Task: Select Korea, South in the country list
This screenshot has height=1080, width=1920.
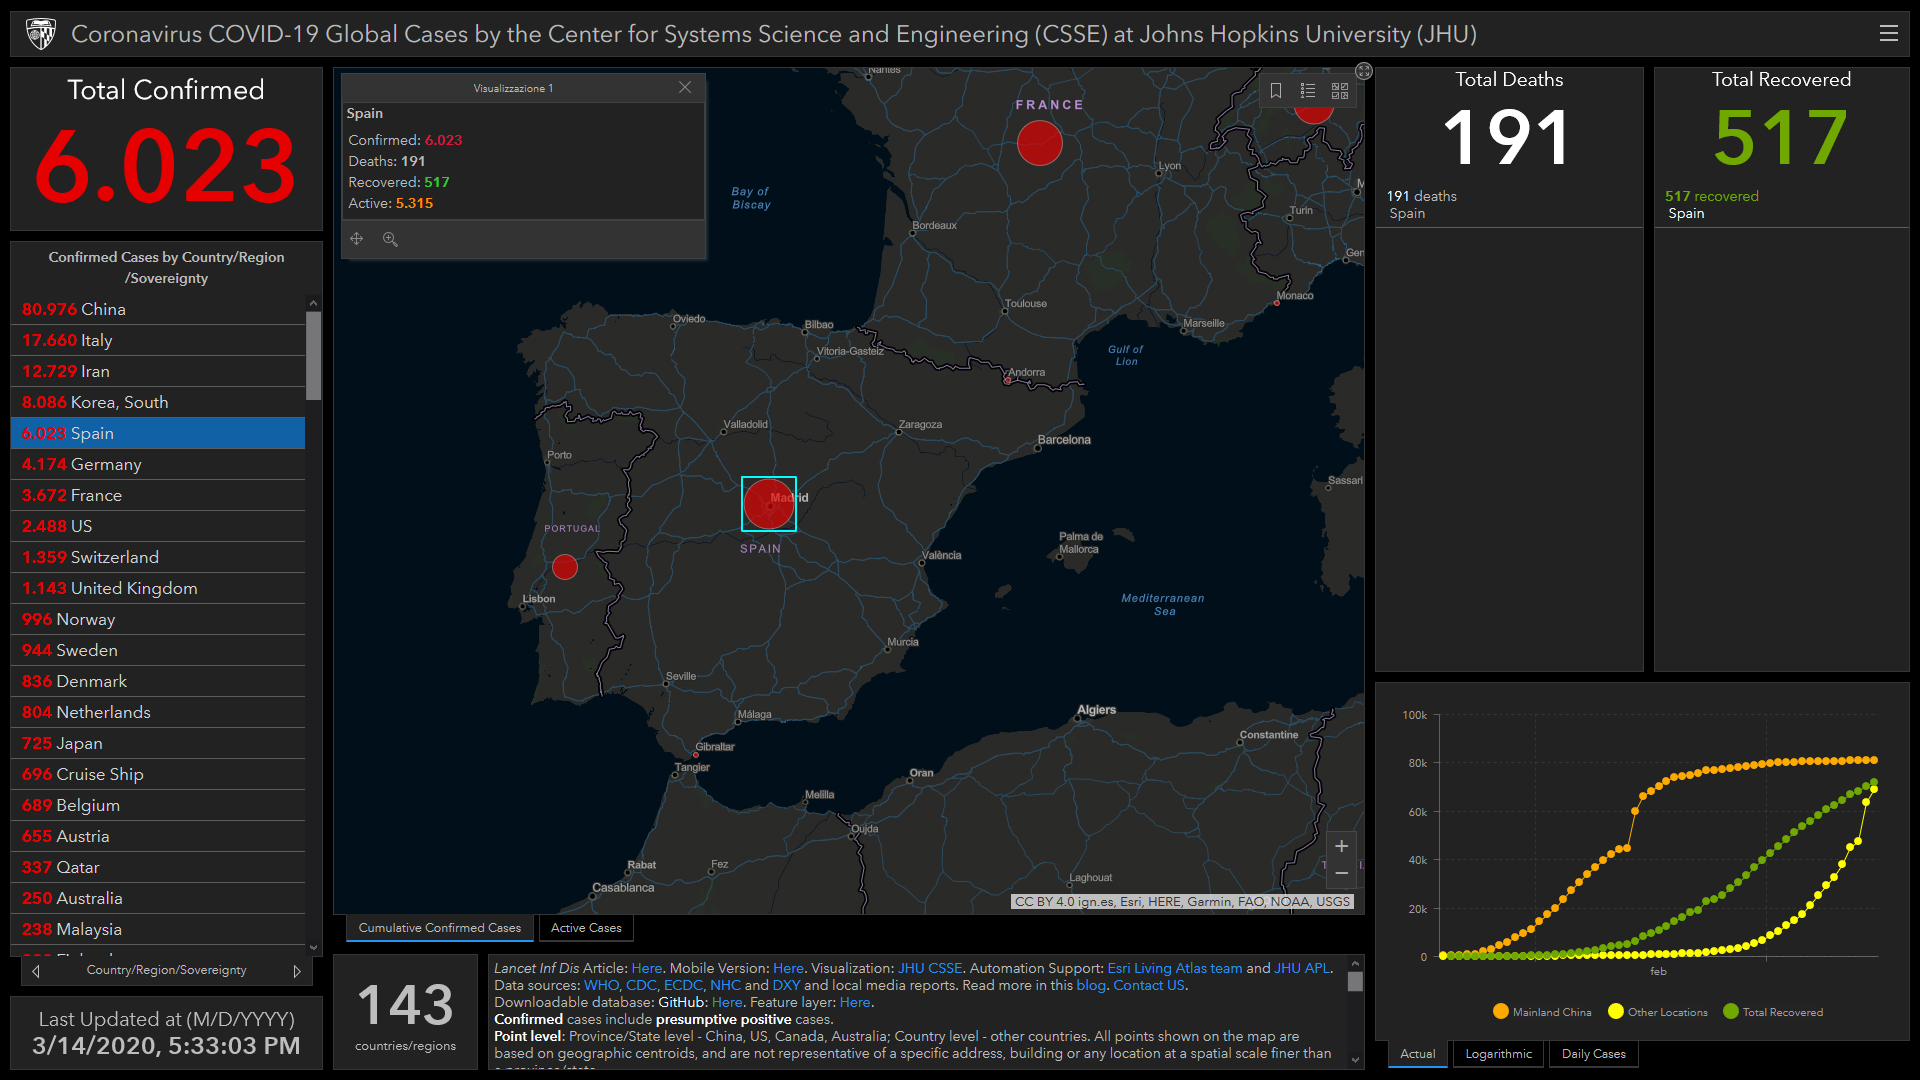Action: [x=158, y=402]
